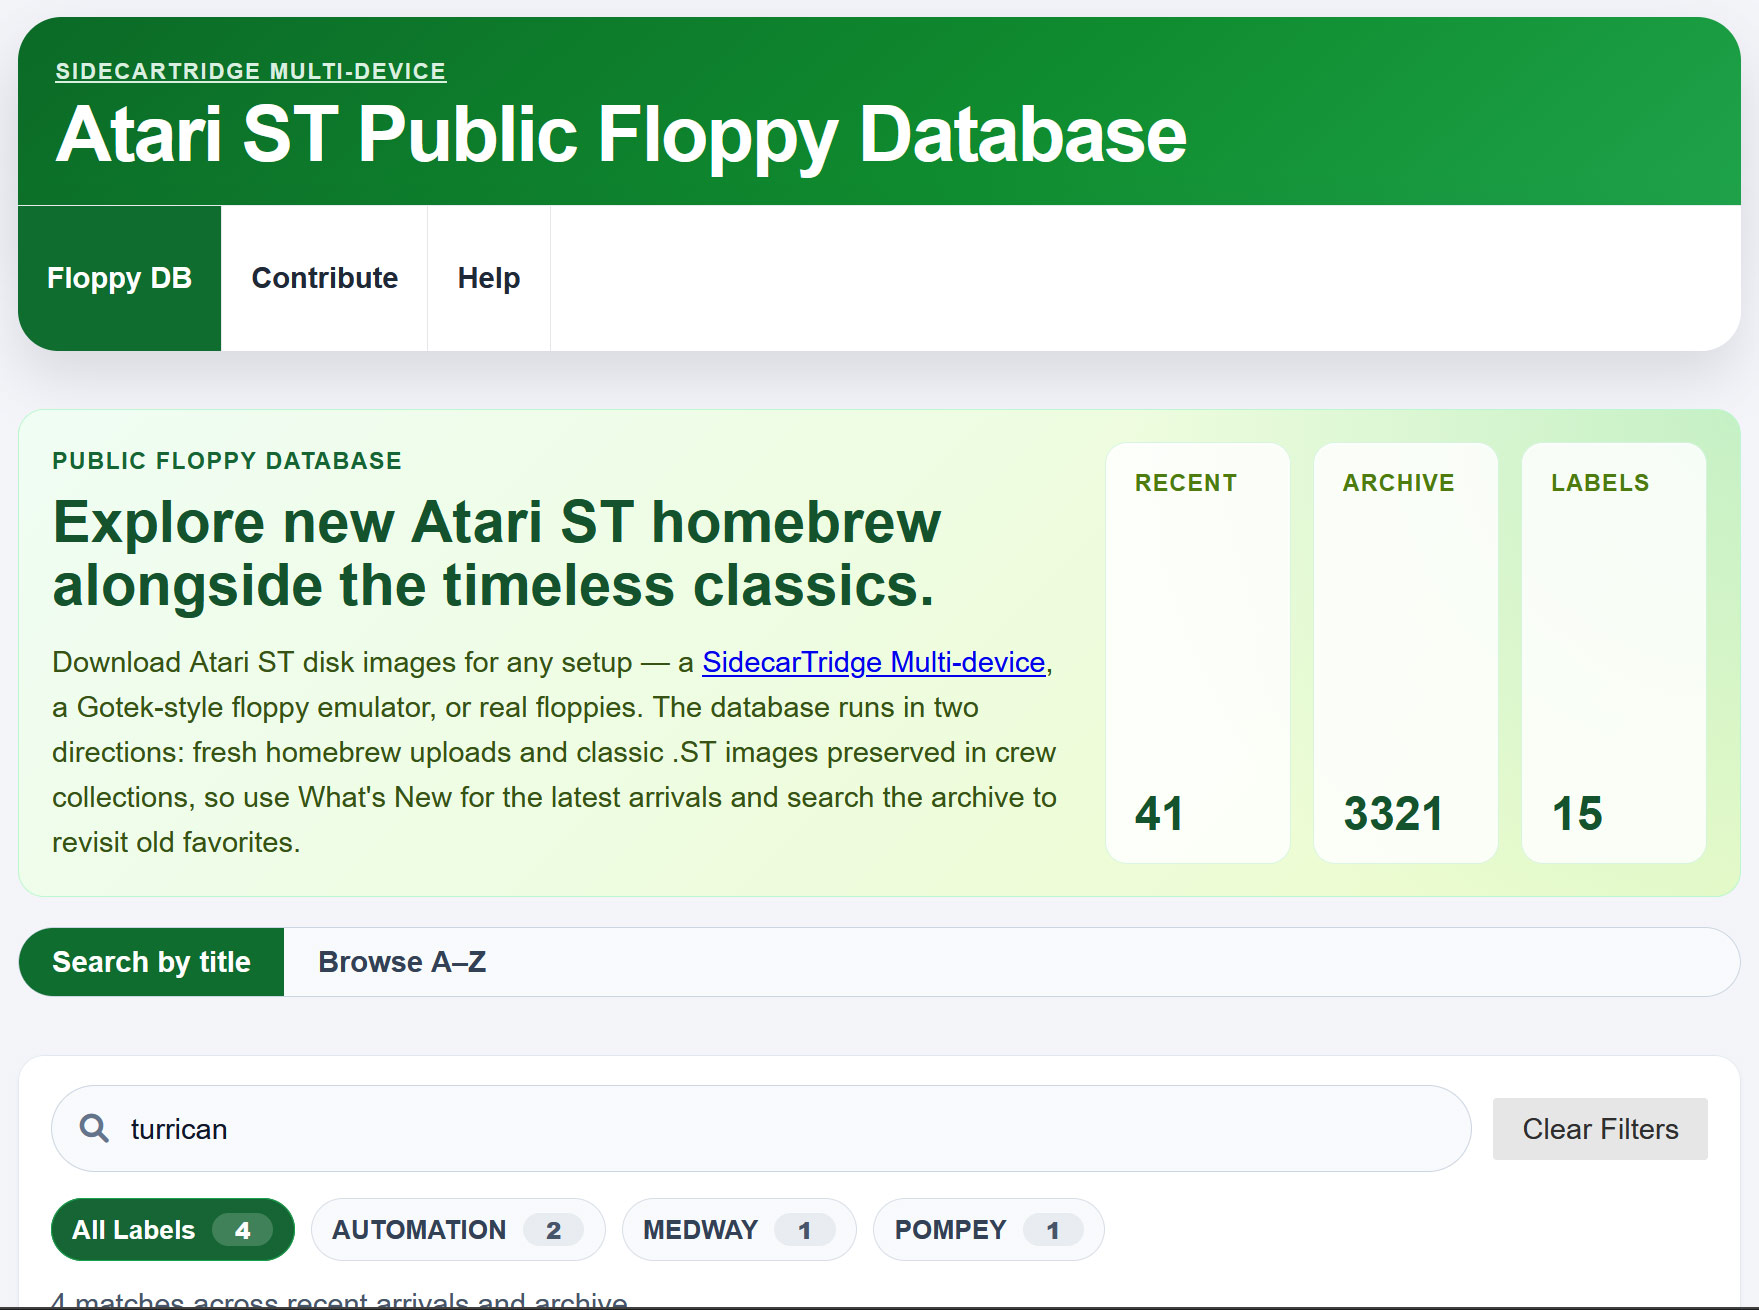Open the SIDECARTRIDGE MULTI-DEVICE header link

(x=251, y=72)
